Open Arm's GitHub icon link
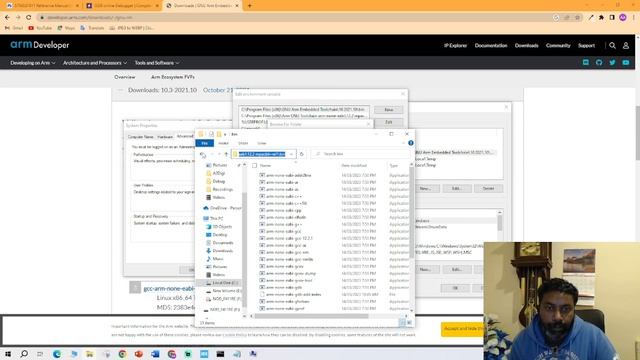The height and width of the screenshot is (360, 640). coord(599,62)
